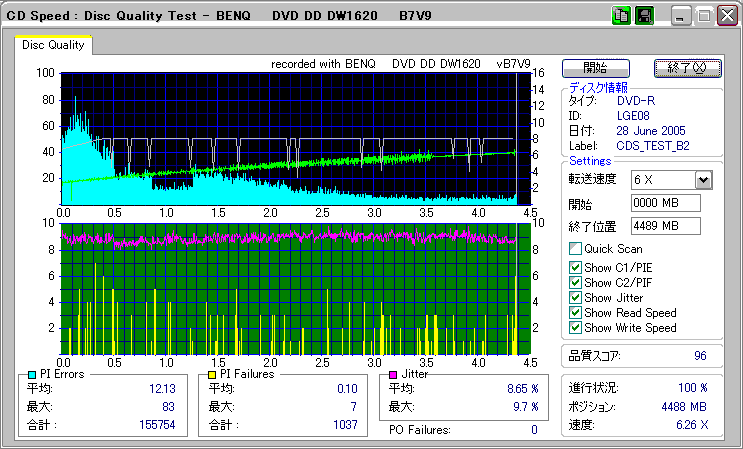Enable the Quick Scan checkbox
The image size is (743, 449).
575,248
